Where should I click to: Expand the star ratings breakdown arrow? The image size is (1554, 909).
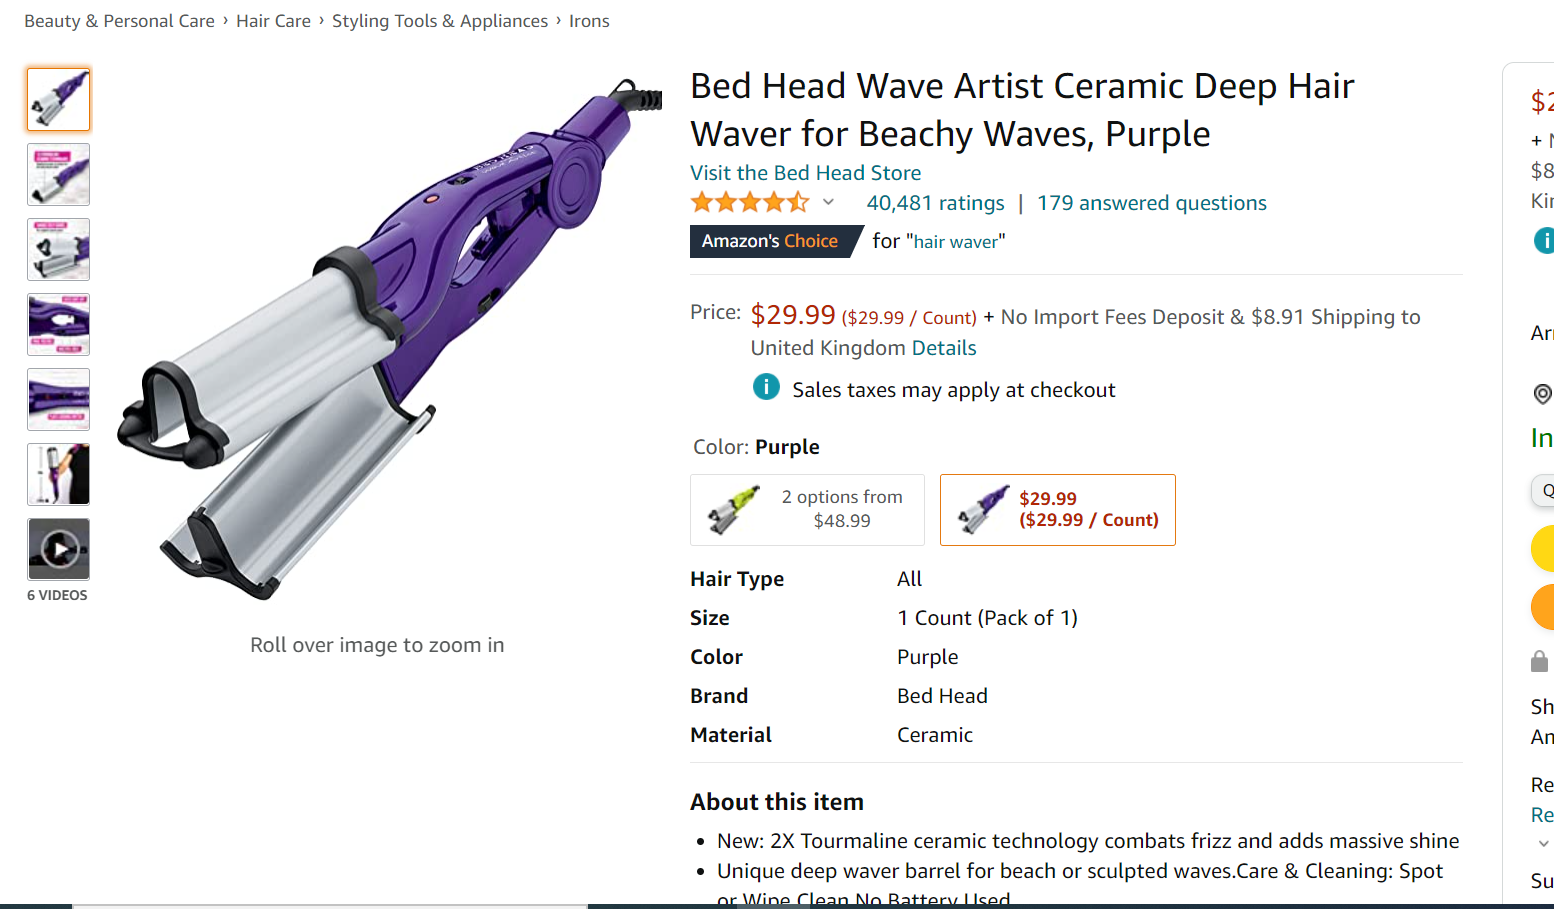tap(828, 203)
